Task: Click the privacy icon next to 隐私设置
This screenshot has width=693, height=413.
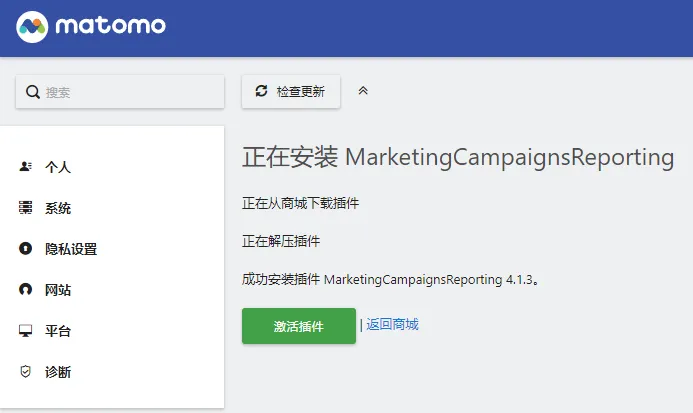Action: click(x=26, y=249)
